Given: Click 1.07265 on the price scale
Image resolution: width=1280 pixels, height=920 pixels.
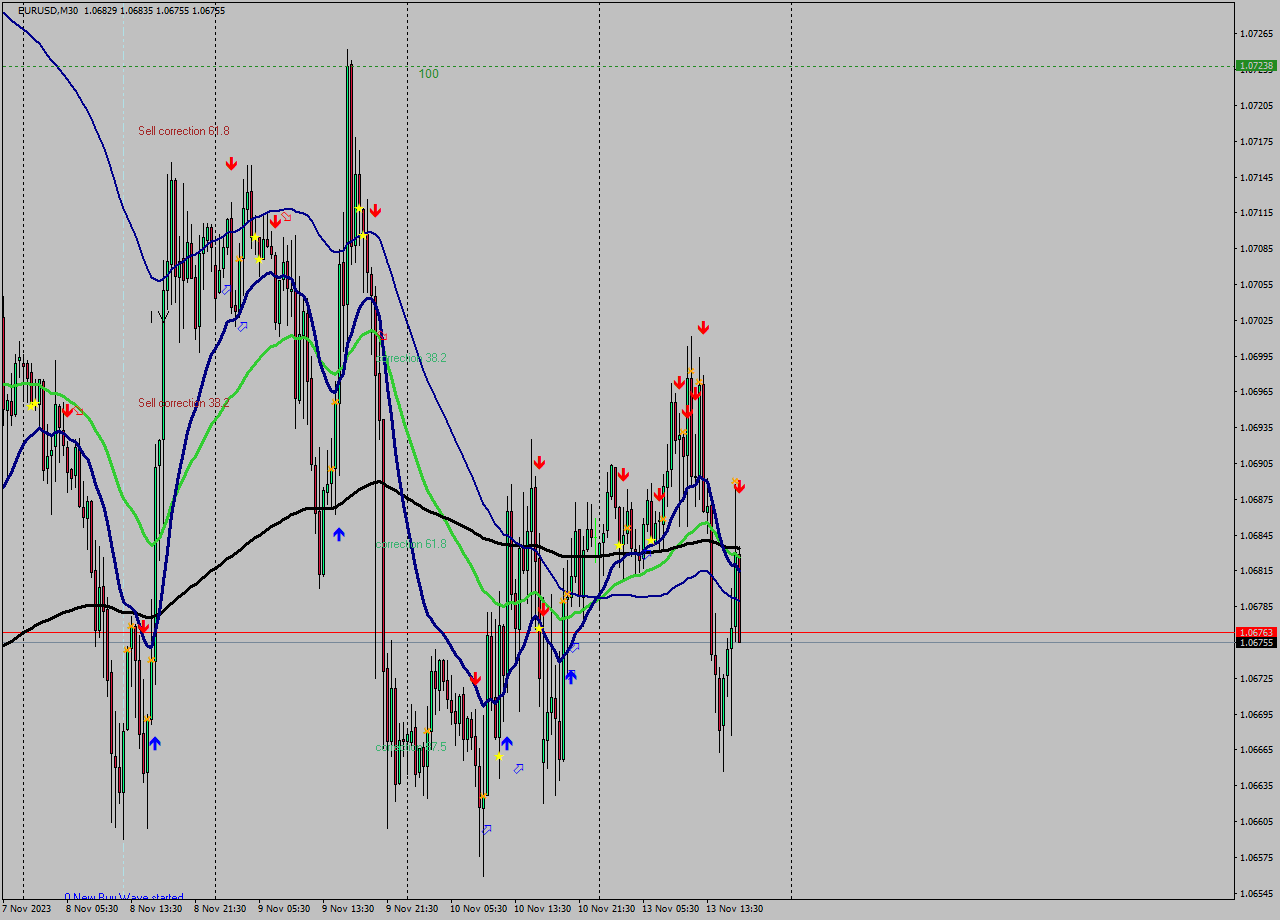Looking at the screenshot, I should coord(1256,34).
